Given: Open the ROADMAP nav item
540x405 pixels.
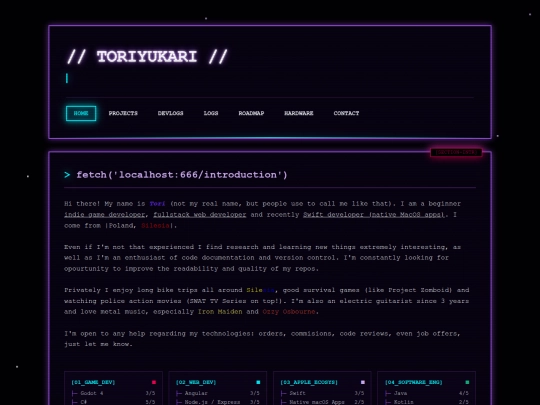Looking at the screenshot, I should 251,113.
